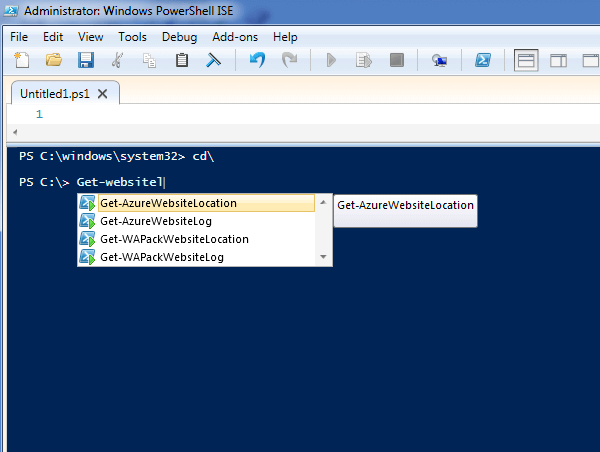Open the Add-ons menu
Viewport: 600px width, 452px height.
[x=235, y=37]
